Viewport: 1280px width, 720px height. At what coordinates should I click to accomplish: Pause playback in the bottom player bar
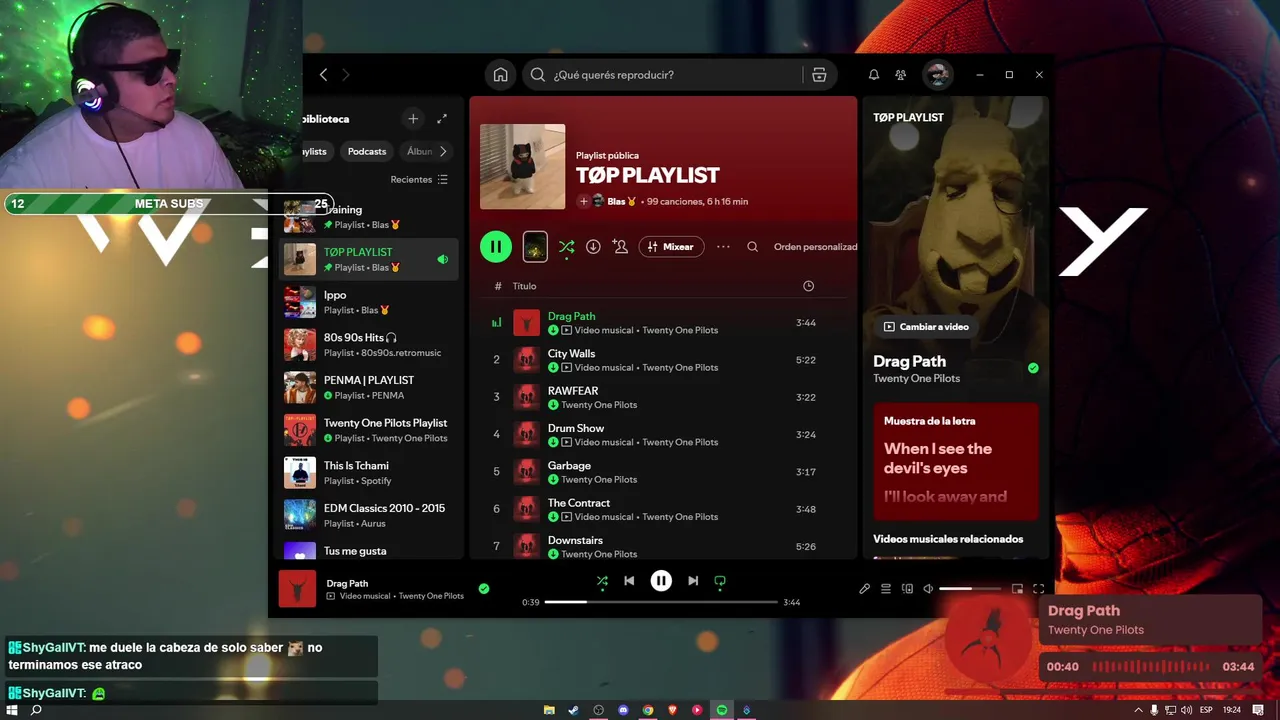click(x=661, y=581)
